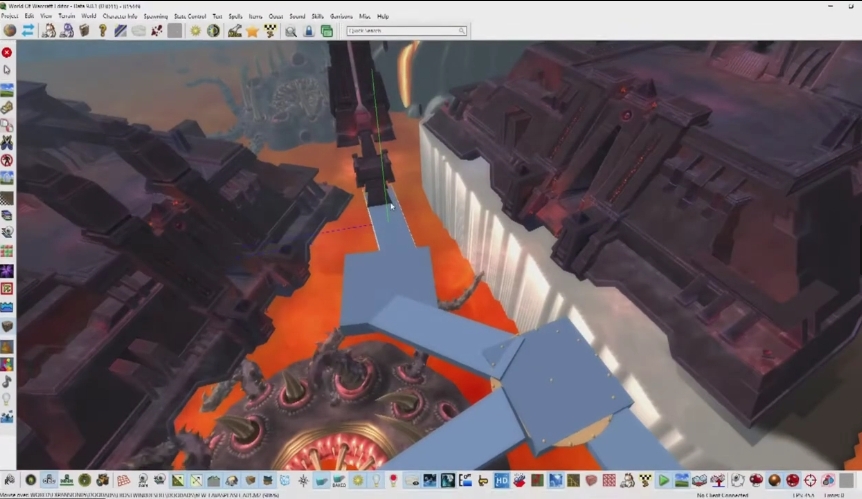The height and width of the screenshot is (499, 862).
Task: Click the red sphere icon in bottom toolbar
Action: [792, 481]
